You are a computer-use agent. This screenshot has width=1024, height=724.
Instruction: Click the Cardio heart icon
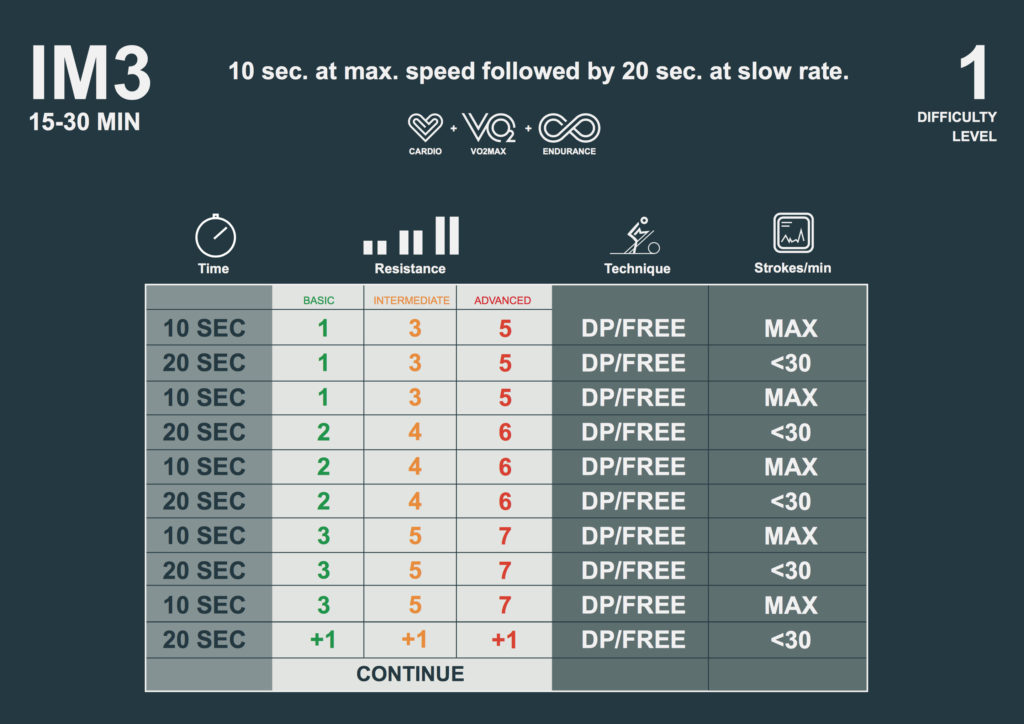(425, 129)
